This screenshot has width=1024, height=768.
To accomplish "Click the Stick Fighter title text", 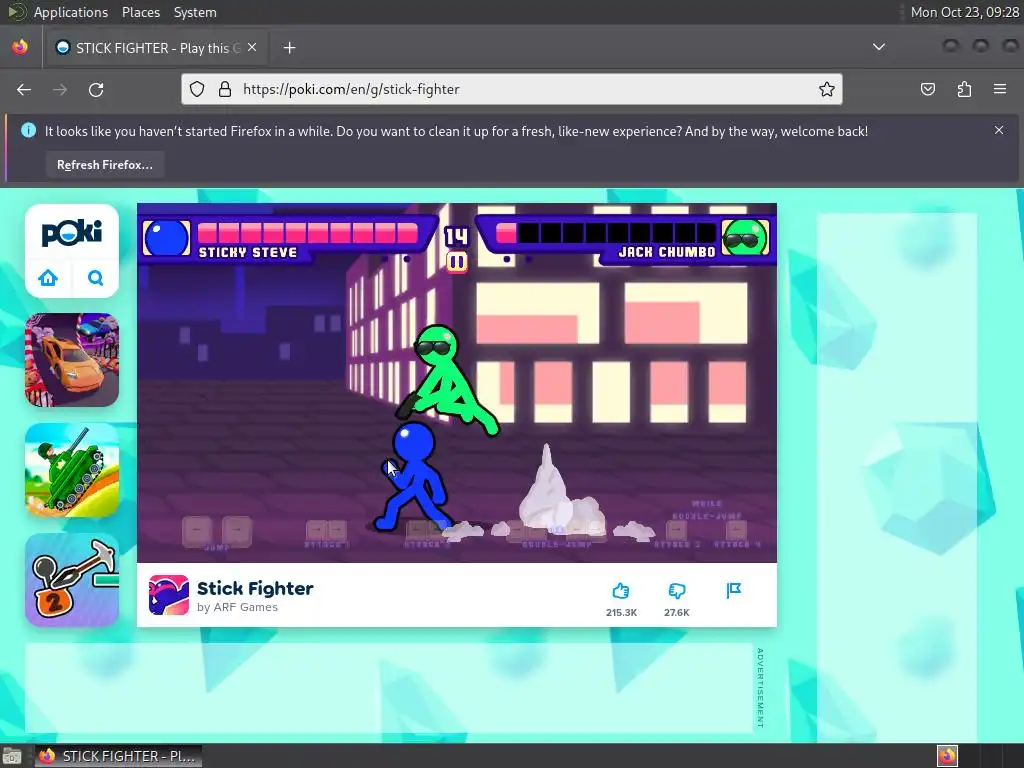I will [255, 588].
